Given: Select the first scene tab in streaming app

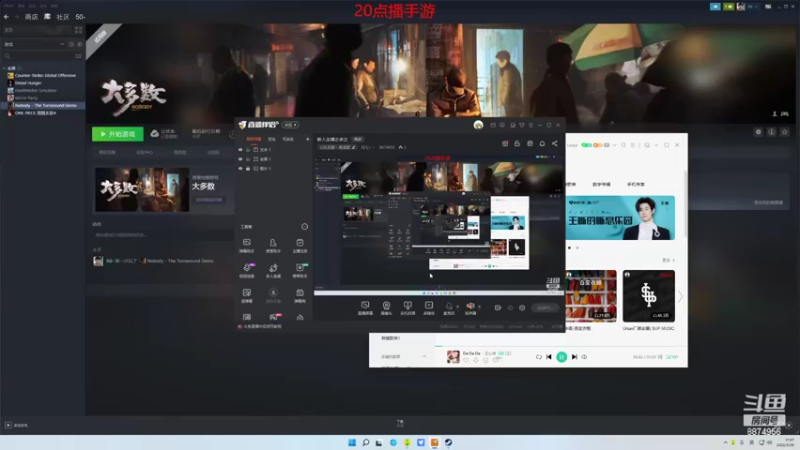Looking at the screenshot, I should pyautogui.click(x=254, y=139).
